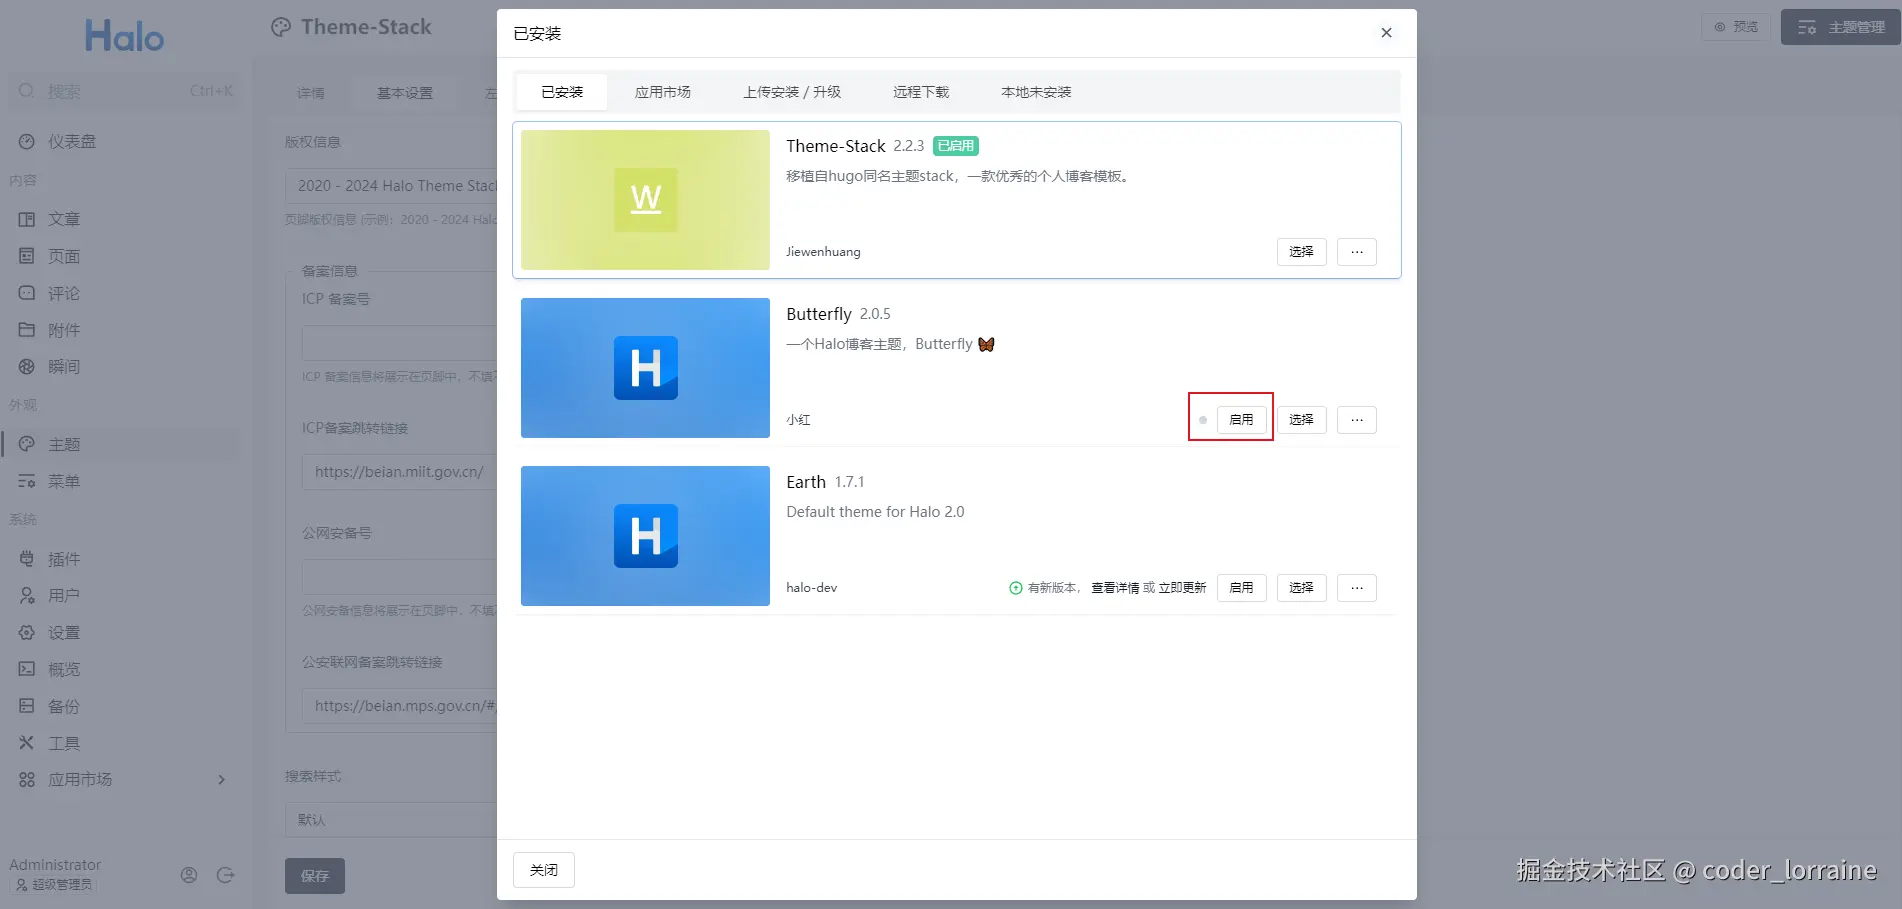Close the 已安装 dialog with the X
This screenshot has height=909, width=1902.
pos(1386,33)
